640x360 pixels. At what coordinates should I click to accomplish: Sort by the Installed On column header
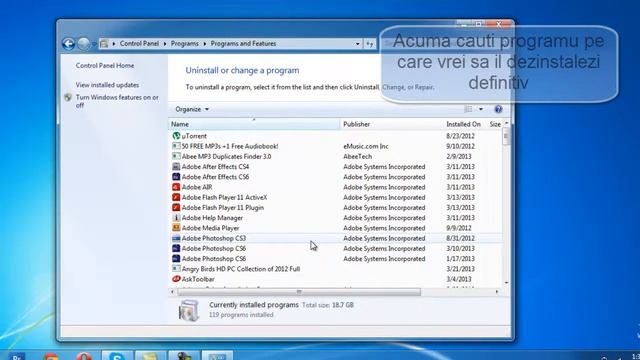click(x=464, y=124)
